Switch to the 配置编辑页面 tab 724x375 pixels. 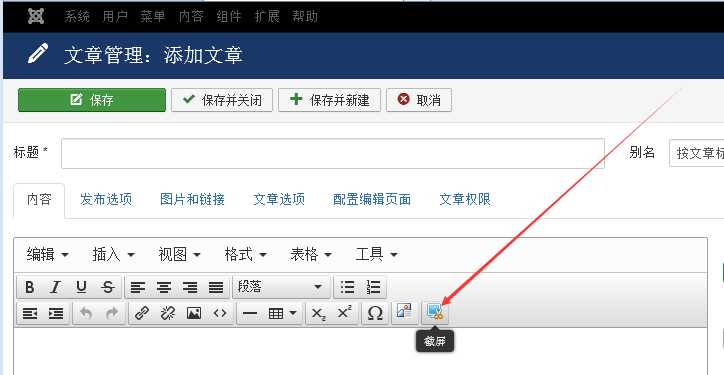(372, 200)
